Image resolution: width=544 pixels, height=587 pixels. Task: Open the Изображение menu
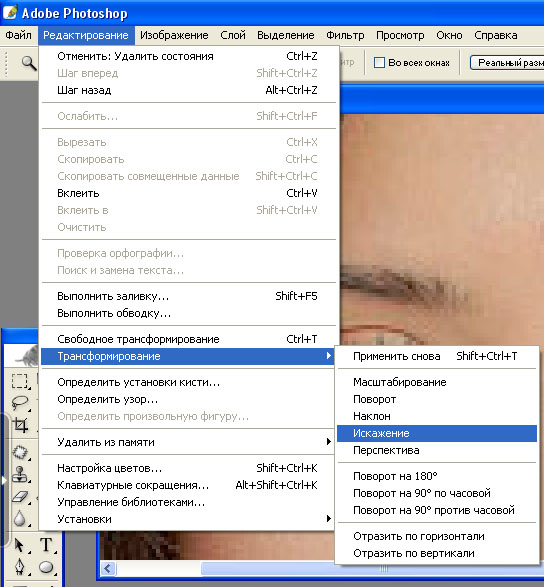click(174, 35)
